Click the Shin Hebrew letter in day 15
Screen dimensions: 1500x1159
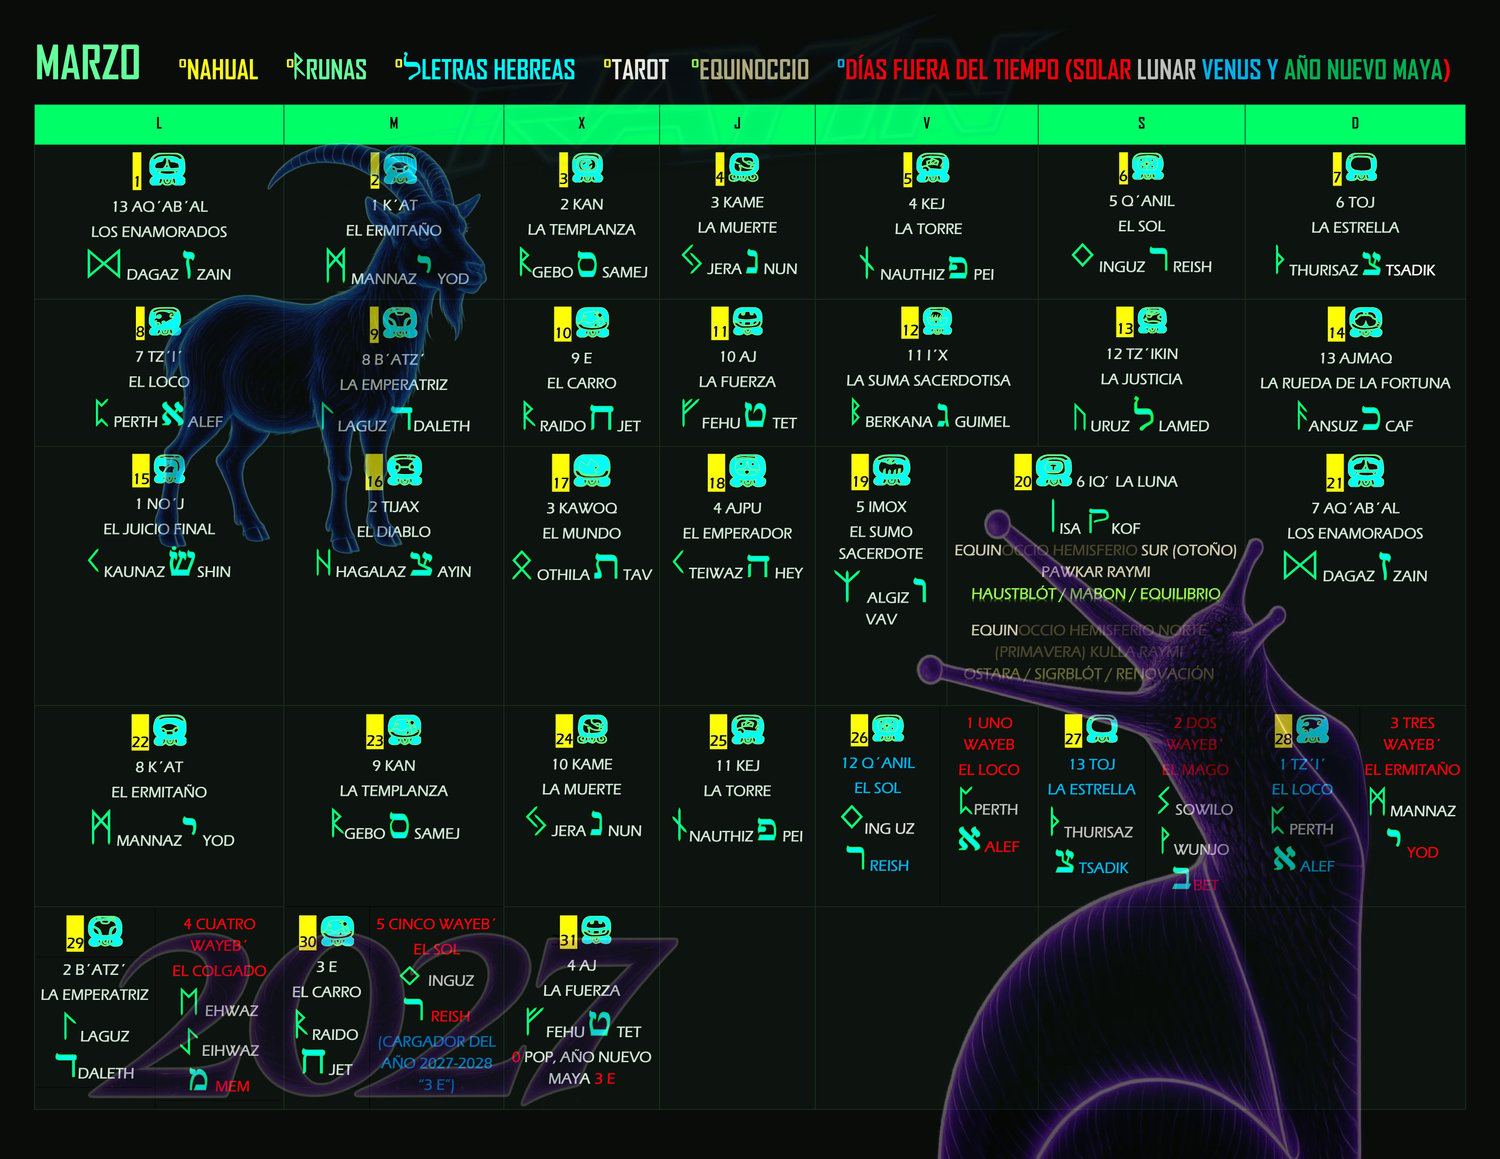coord(181,562)
